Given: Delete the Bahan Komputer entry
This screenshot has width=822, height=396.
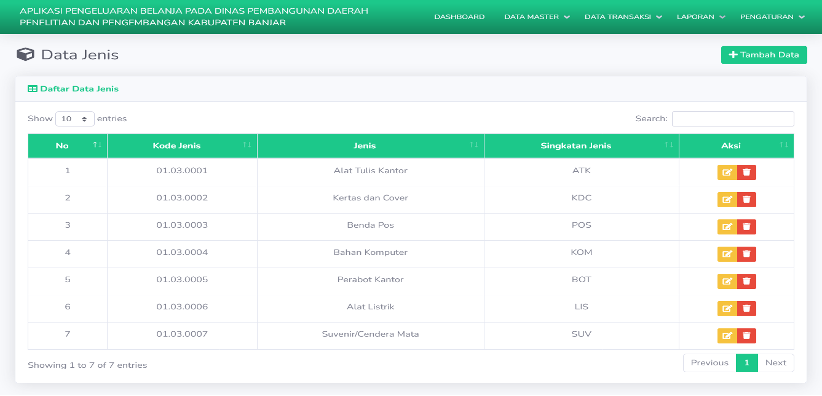Looking at the screenshot, I should point(747,254).
